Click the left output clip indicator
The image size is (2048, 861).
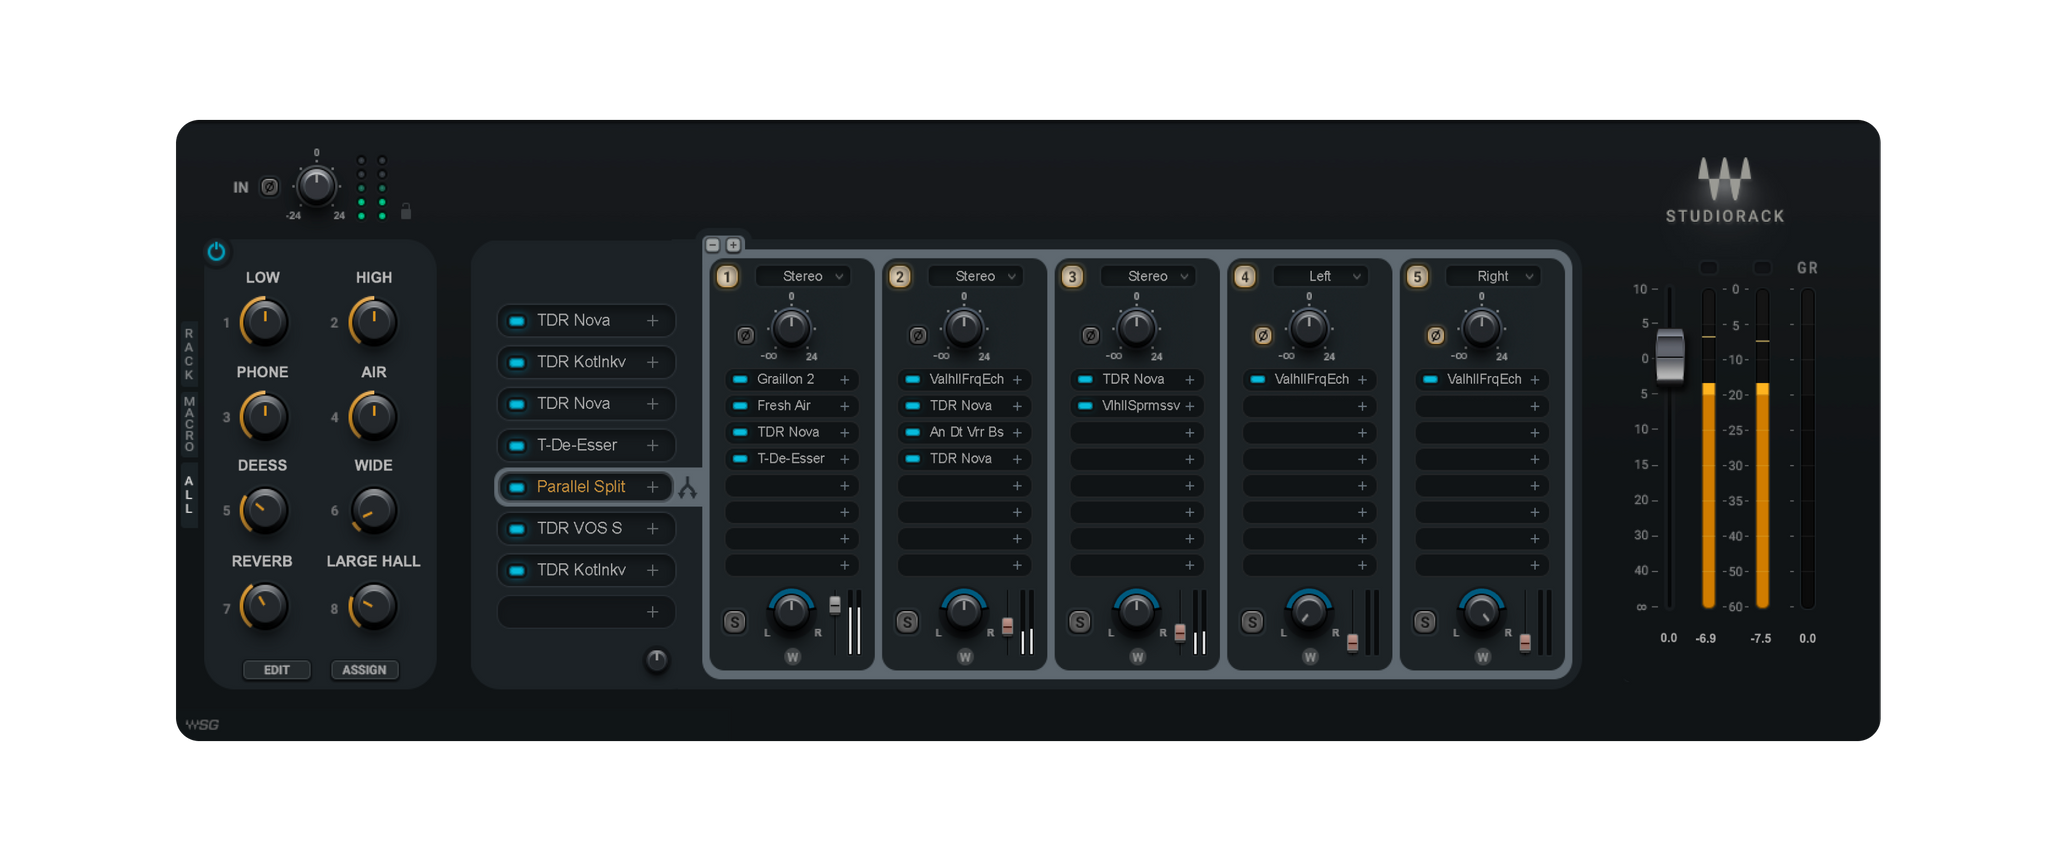point(1709,268)
